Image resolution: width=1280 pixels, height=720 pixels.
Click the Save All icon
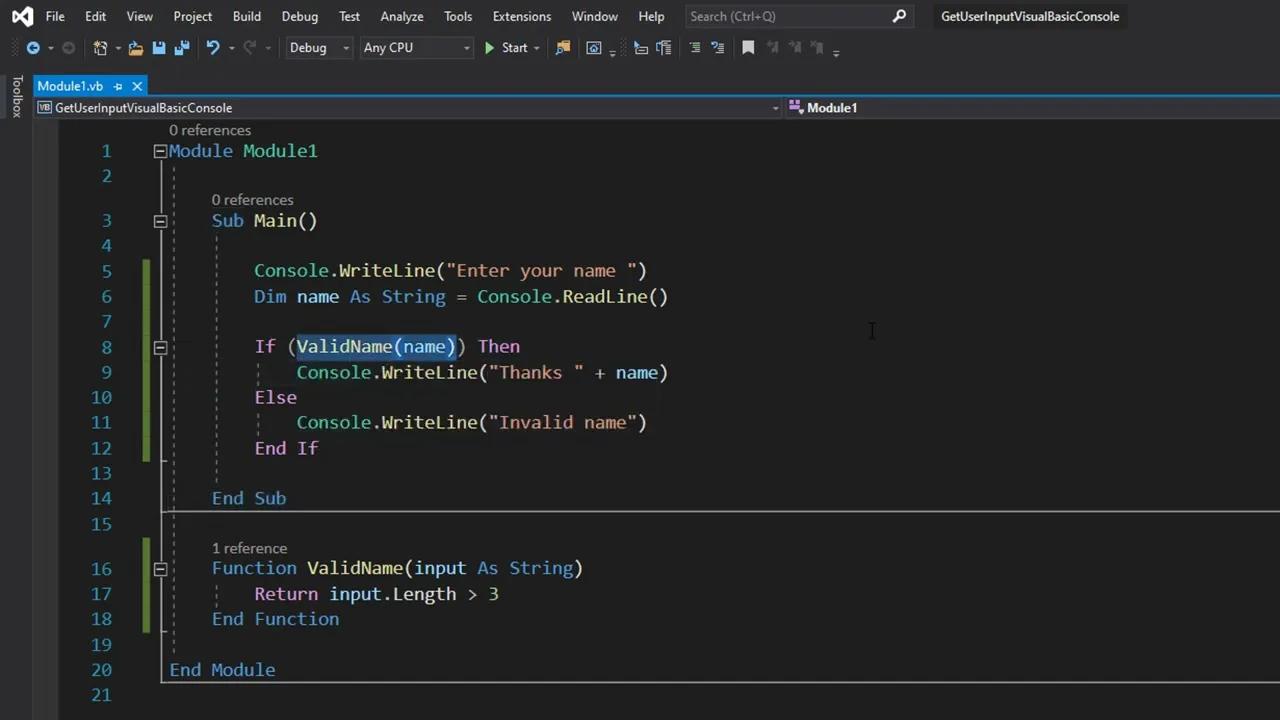tap(182, 48)
